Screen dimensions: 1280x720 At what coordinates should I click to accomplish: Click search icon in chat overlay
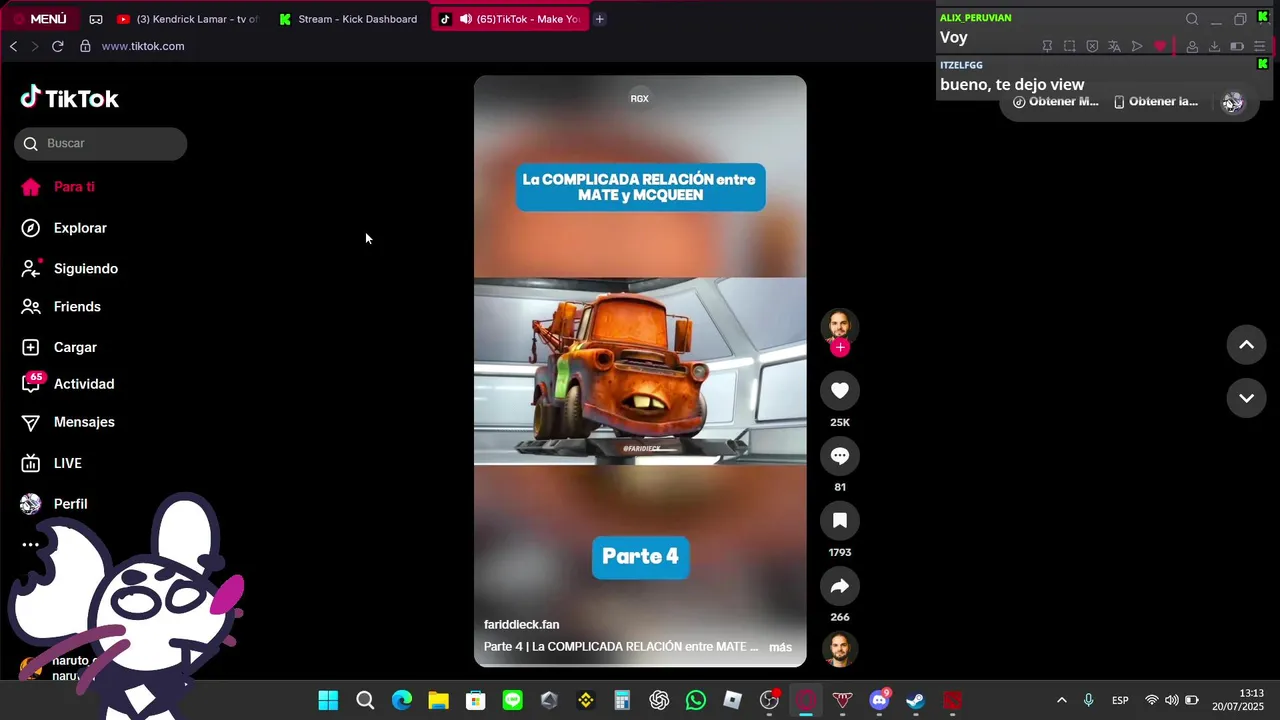pos(1192,19)
